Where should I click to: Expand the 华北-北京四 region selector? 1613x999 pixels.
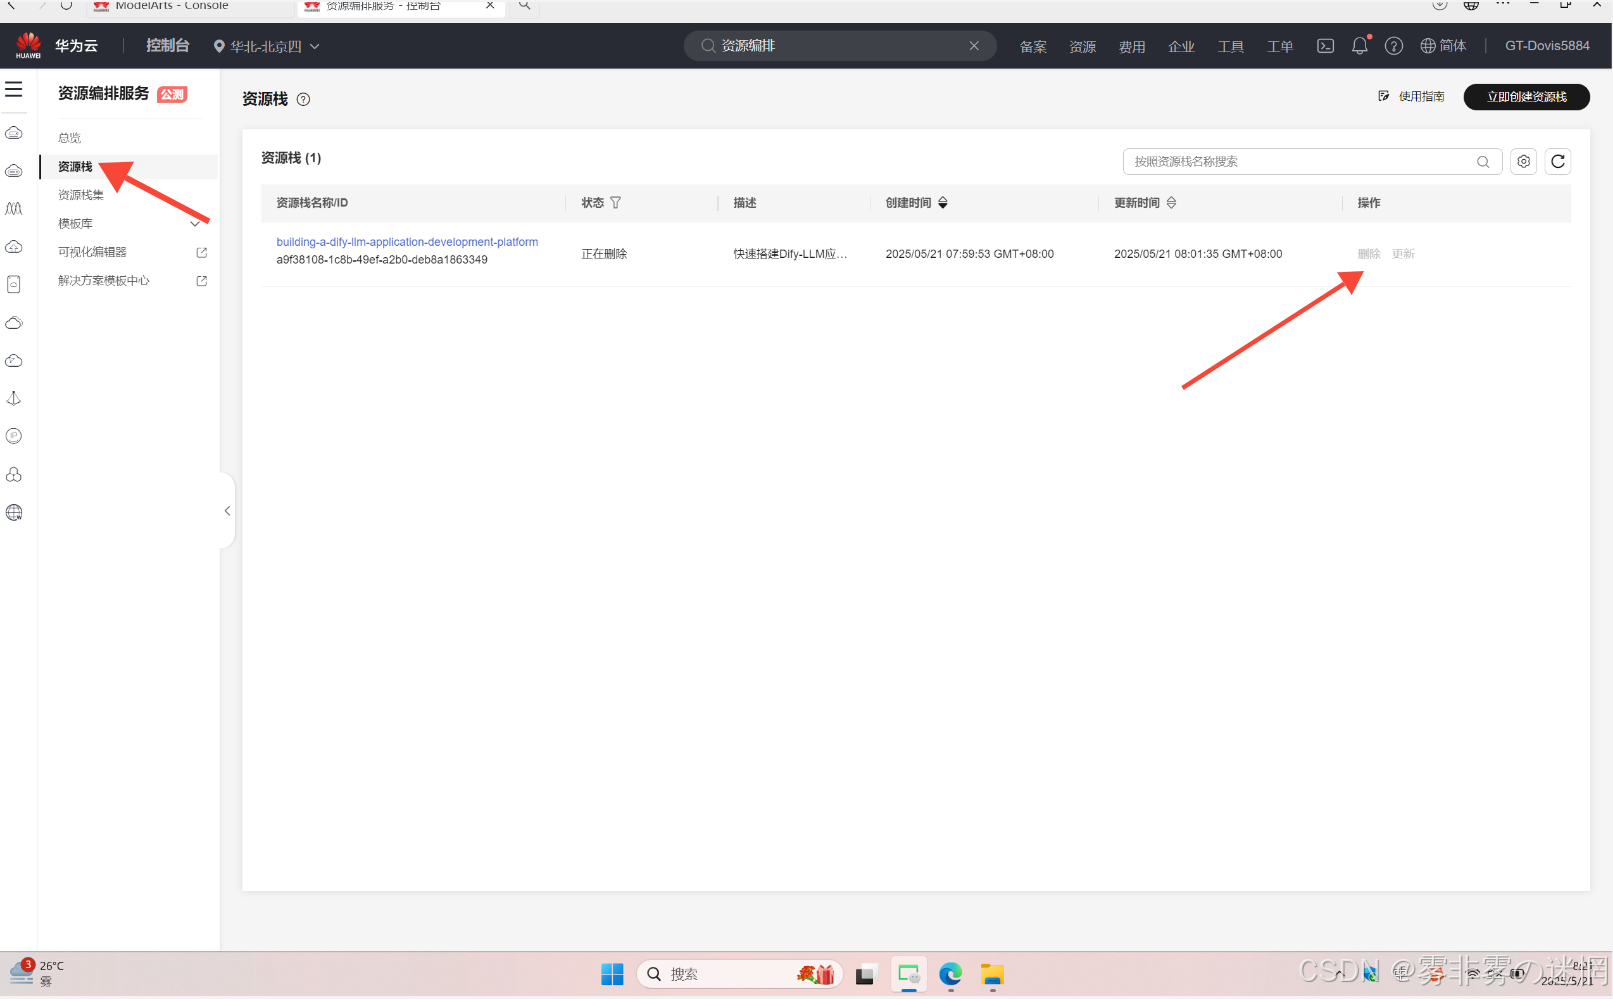tap(267, 46)
